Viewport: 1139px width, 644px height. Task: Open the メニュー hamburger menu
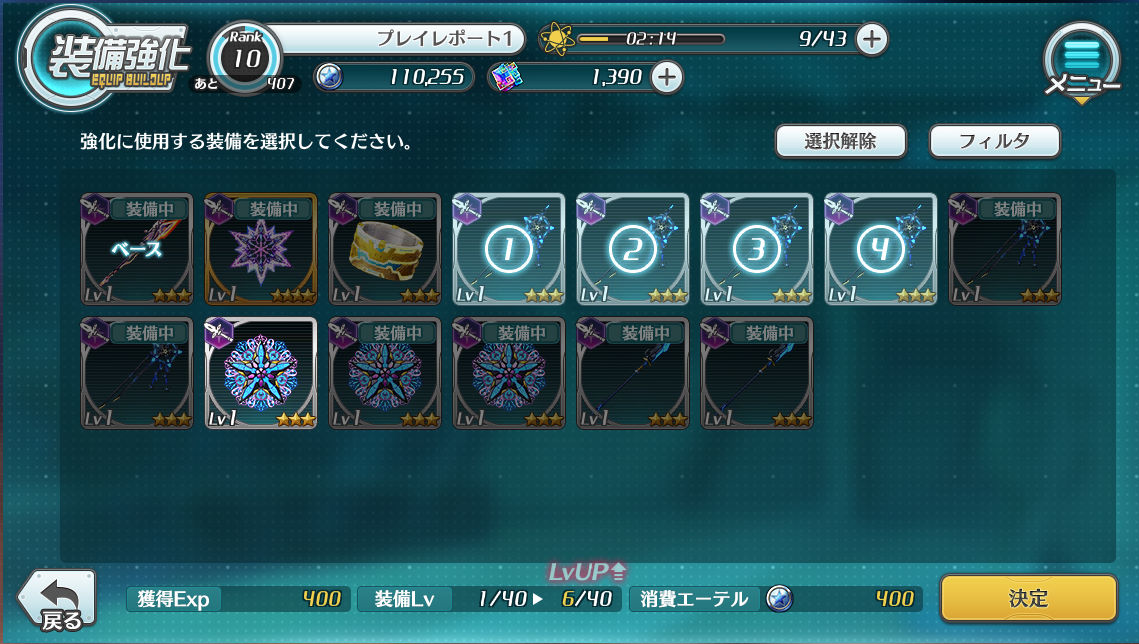[1082, 60]
